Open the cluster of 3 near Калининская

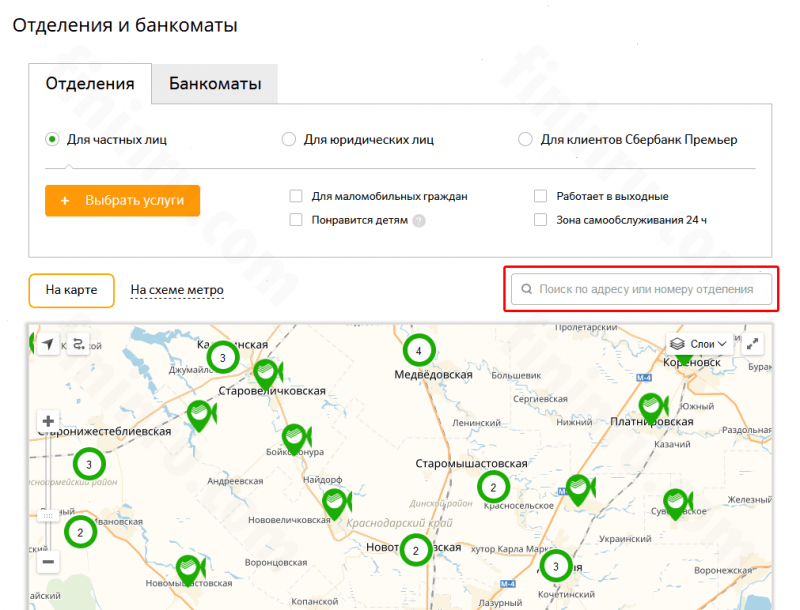[223, 358]
